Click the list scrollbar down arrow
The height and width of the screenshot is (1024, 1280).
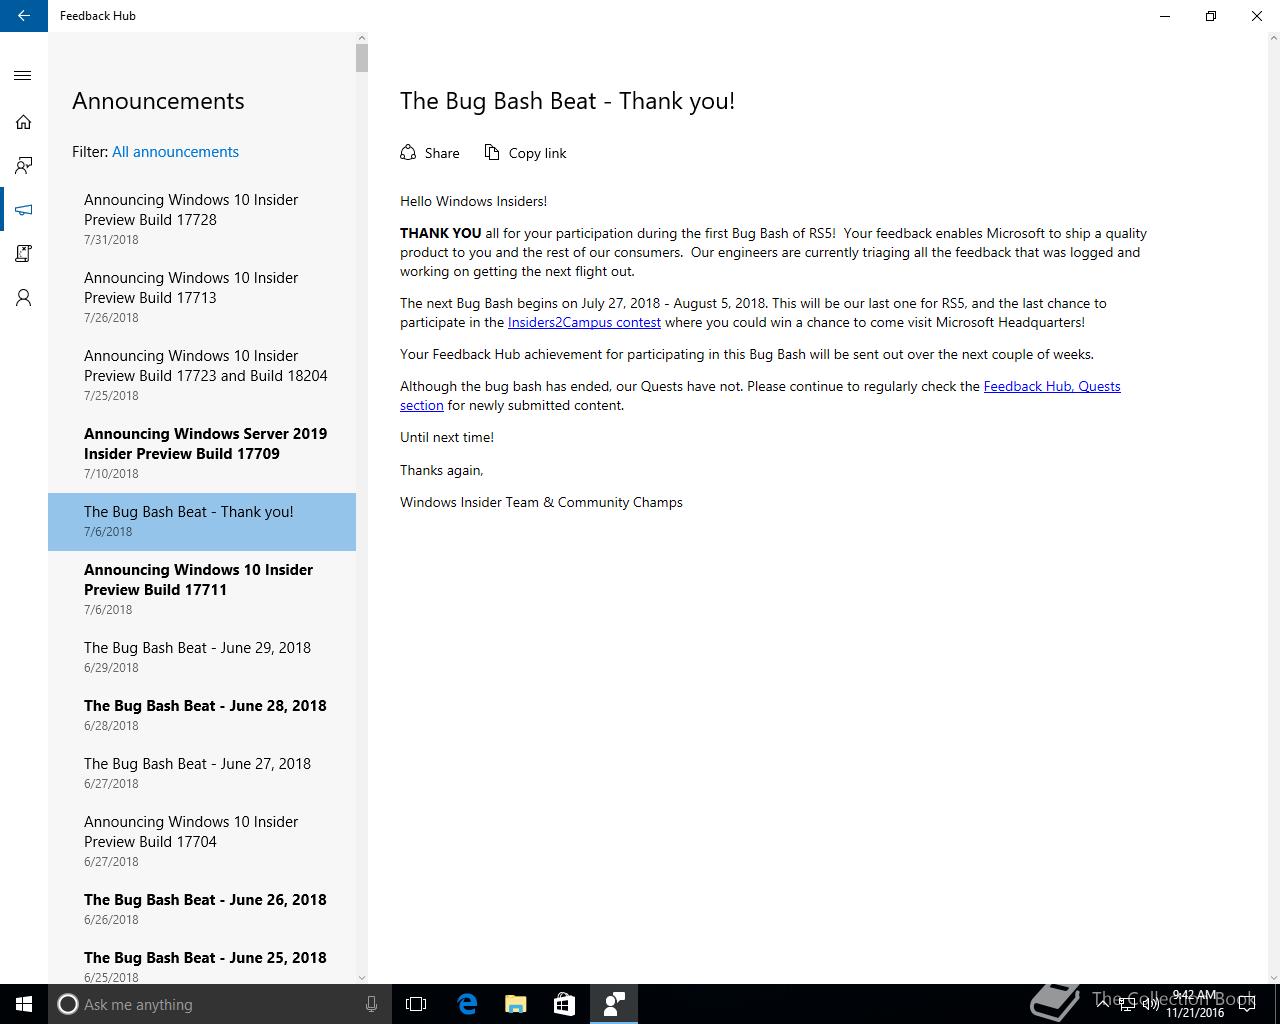(362, 977)
